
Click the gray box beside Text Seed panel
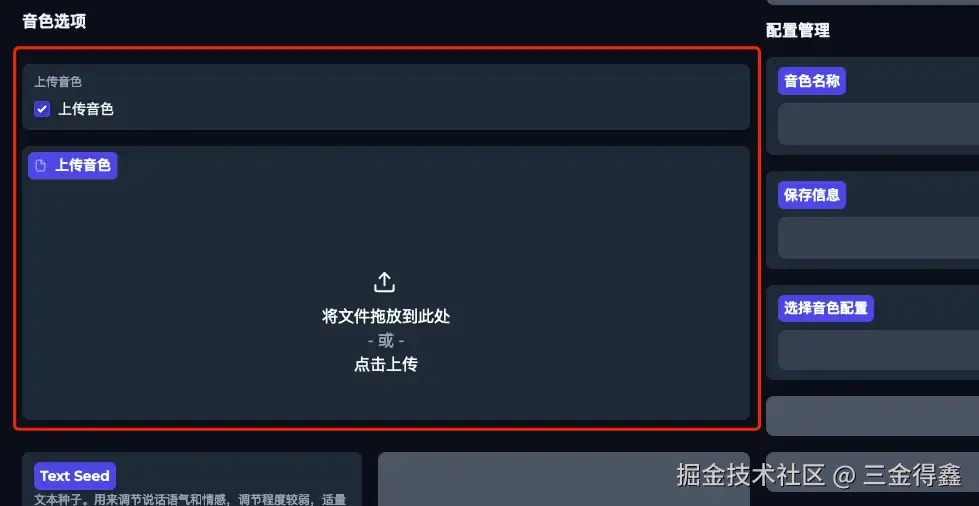click(x=564, y=479)
